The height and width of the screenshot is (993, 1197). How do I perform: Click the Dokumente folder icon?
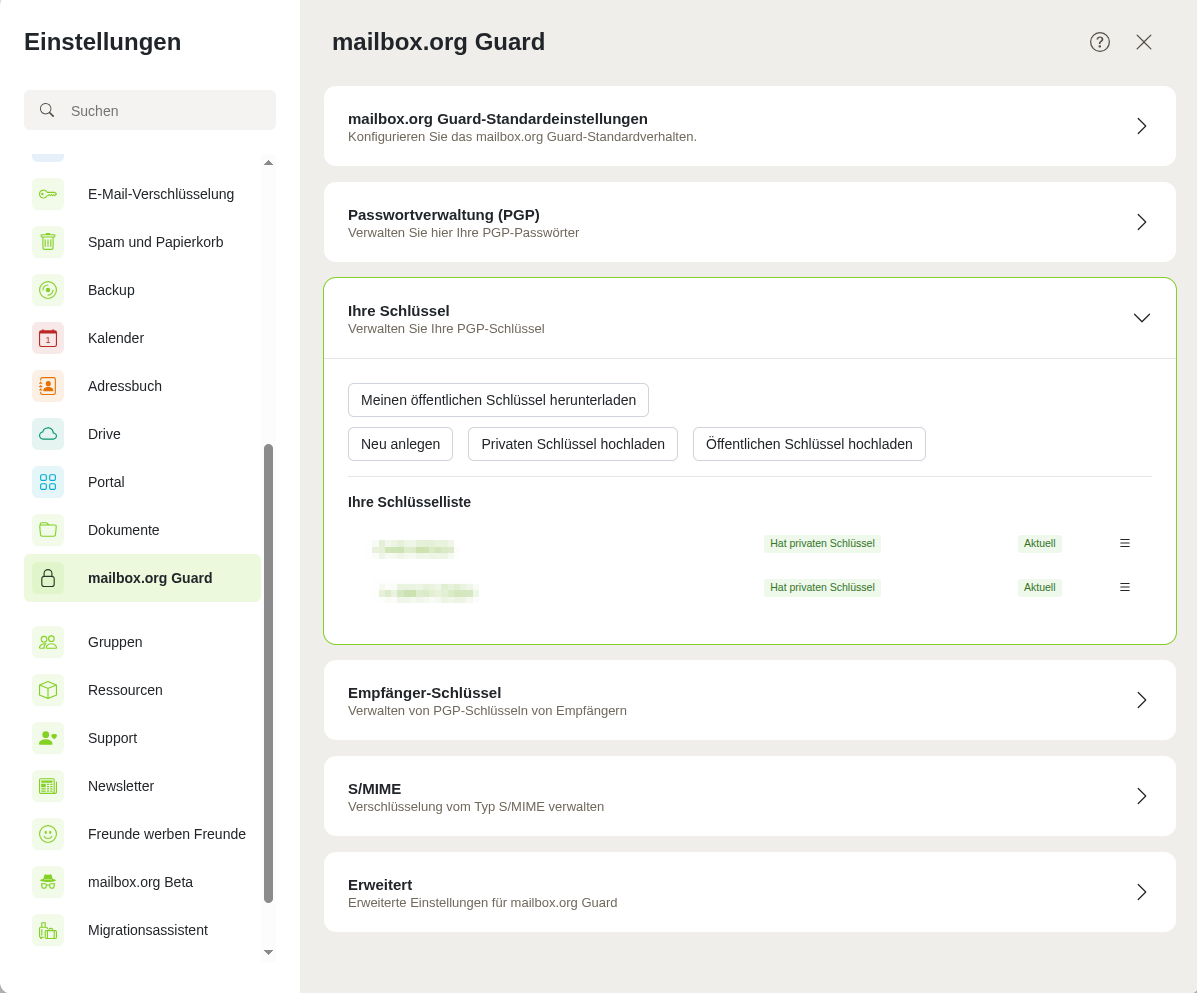pos(48,530)
